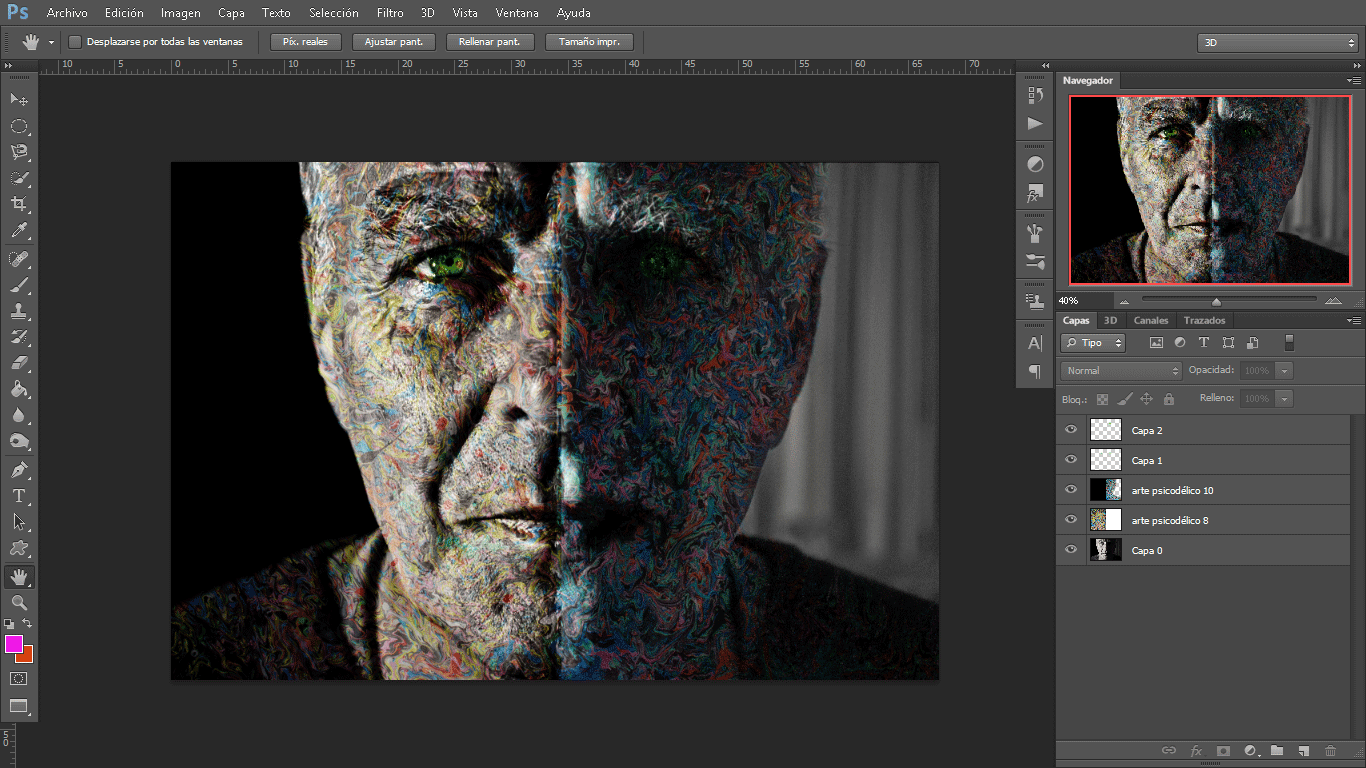Select the Crop tool

18,204
